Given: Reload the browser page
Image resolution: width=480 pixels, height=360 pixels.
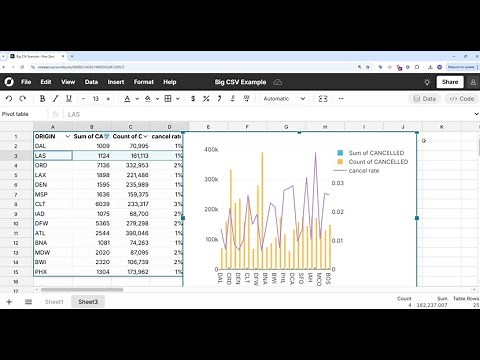Looking at the screenshot, I should (x=22, y=67).
